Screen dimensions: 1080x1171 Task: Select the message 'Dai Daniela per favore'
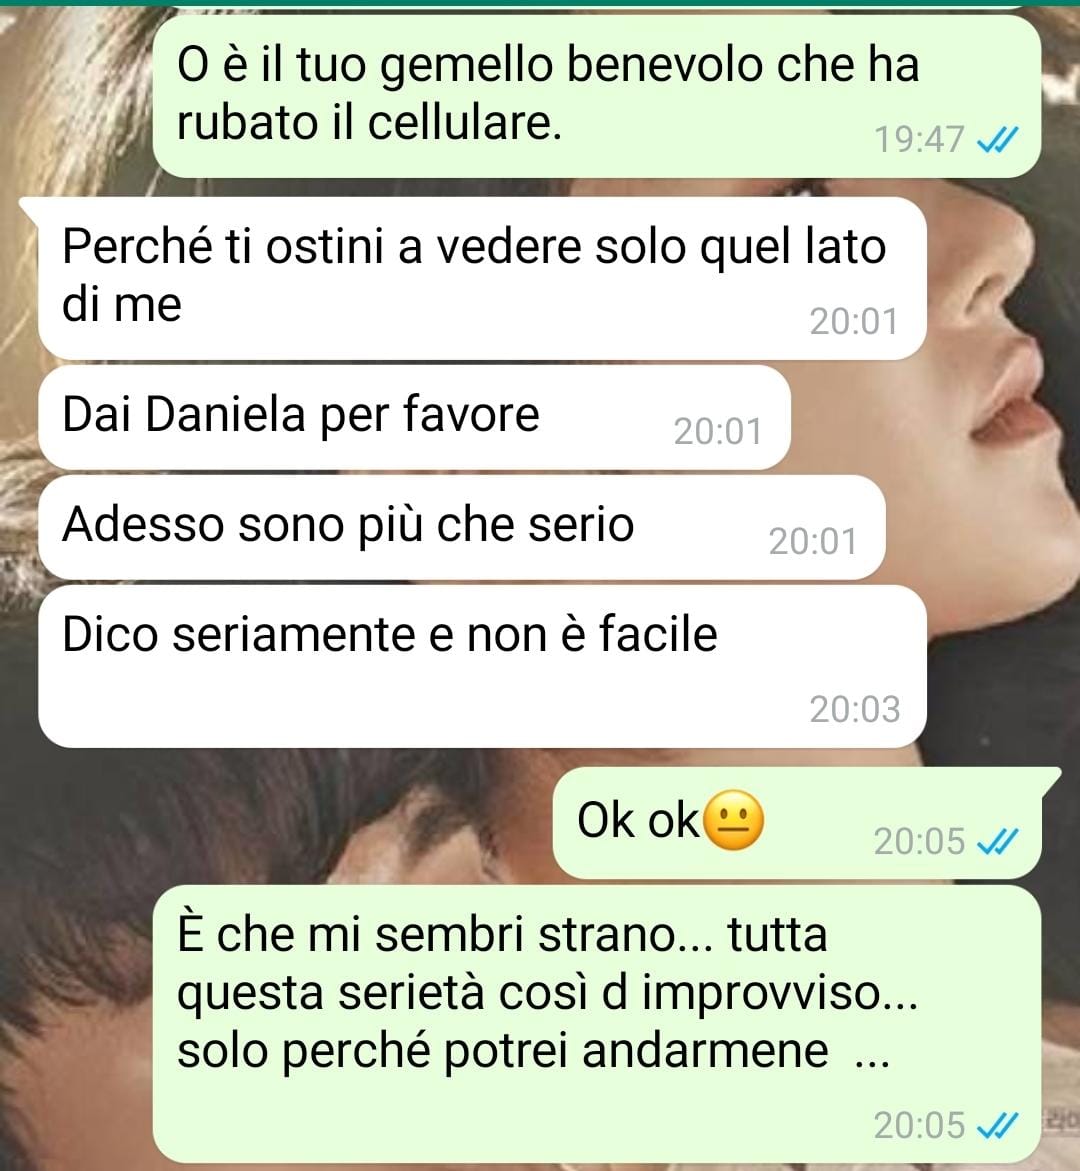pos(415,417)
